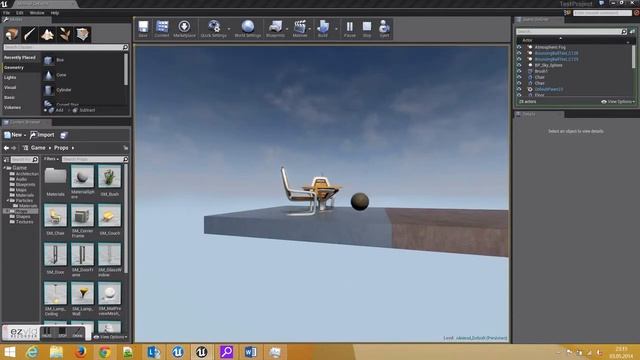640x360 pixels.
Task: Go back in Content Browser history
Action: coord(6,148)
